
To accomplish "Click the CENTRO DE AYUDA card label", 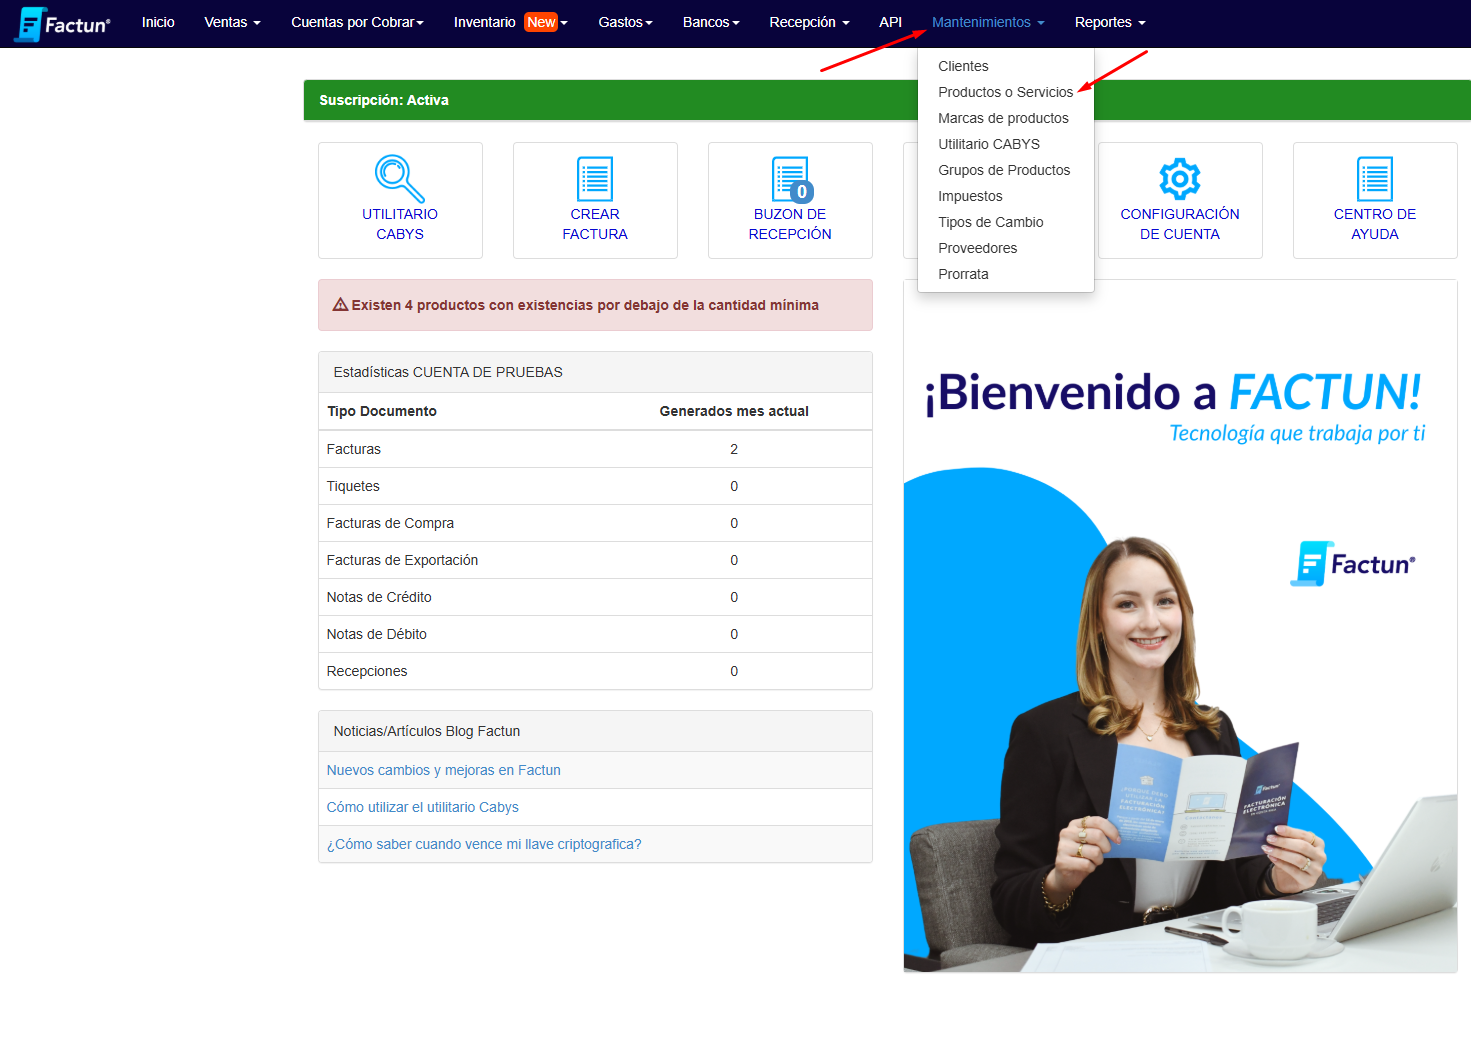I will point(1375,224).
